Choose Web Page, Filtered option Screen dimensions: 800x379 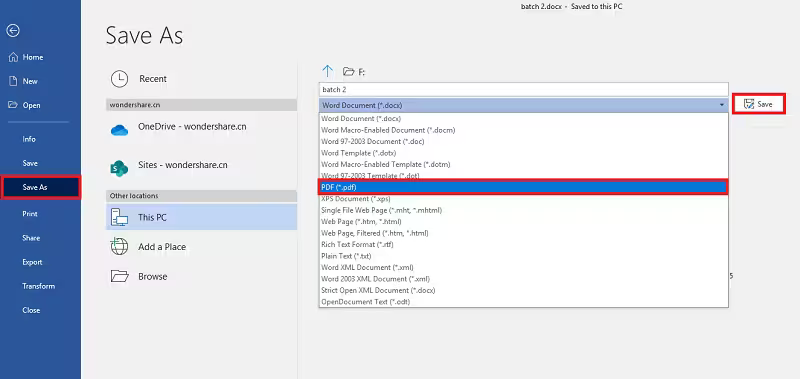[523, 233]
